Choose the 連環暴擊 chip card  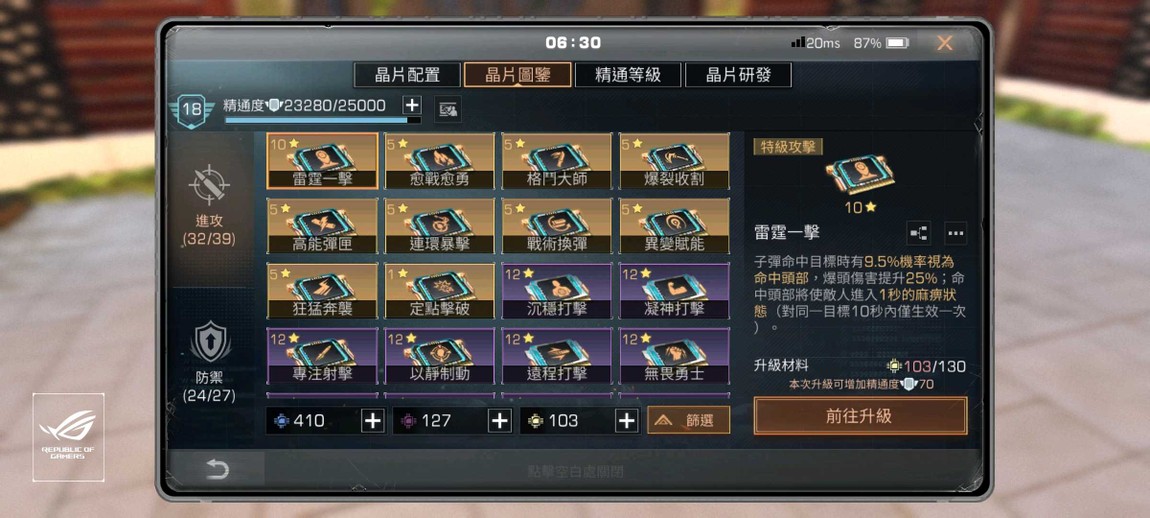(x=439, y=226)
